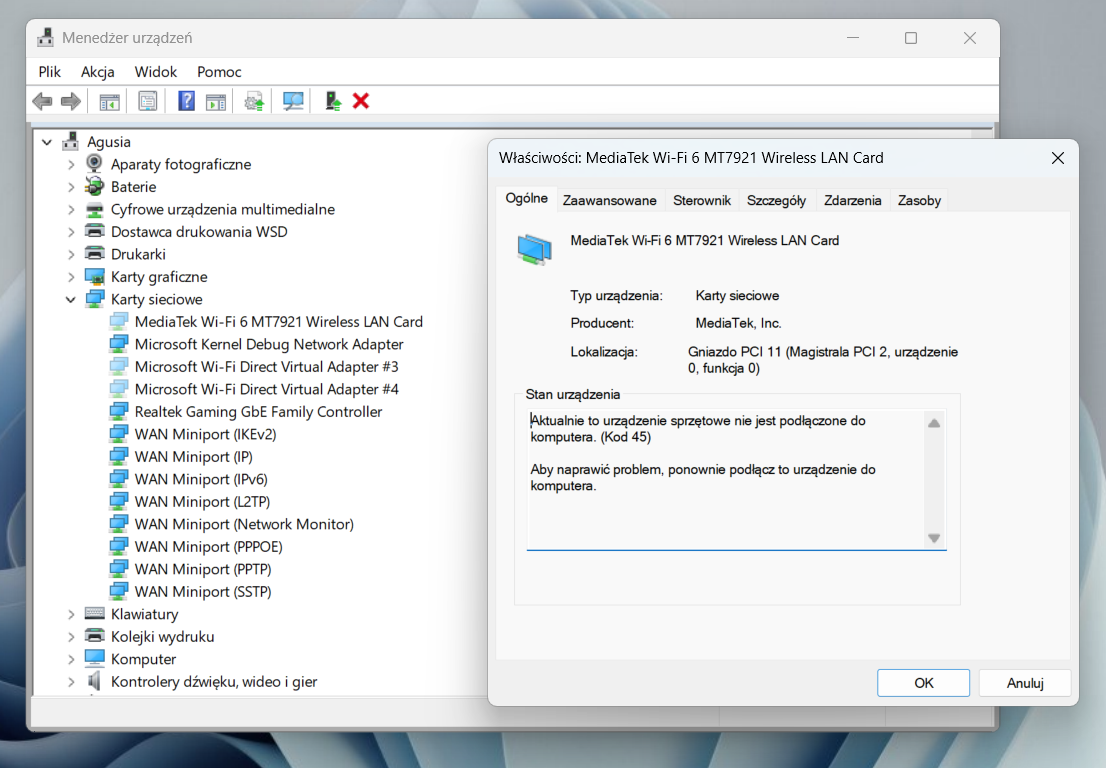Switch to the Sterownik tab
Screen dimensions: 1106x768
(702, 200)
